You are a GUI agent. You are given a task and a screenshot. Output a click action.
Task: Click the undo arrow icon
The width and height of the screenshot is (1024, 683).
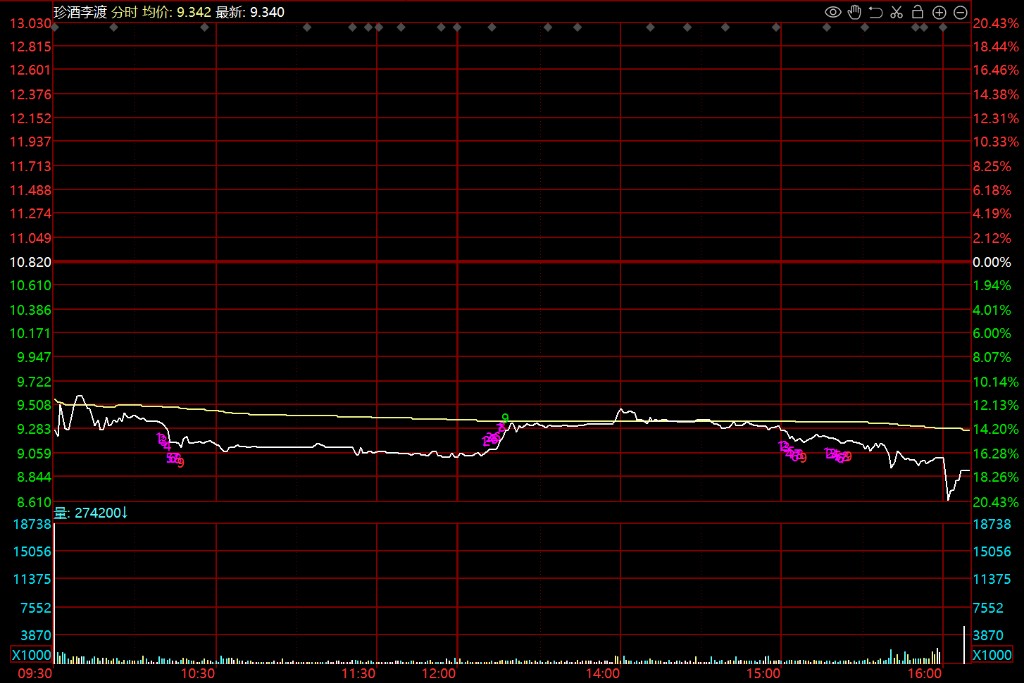click(x=875, y=12)
